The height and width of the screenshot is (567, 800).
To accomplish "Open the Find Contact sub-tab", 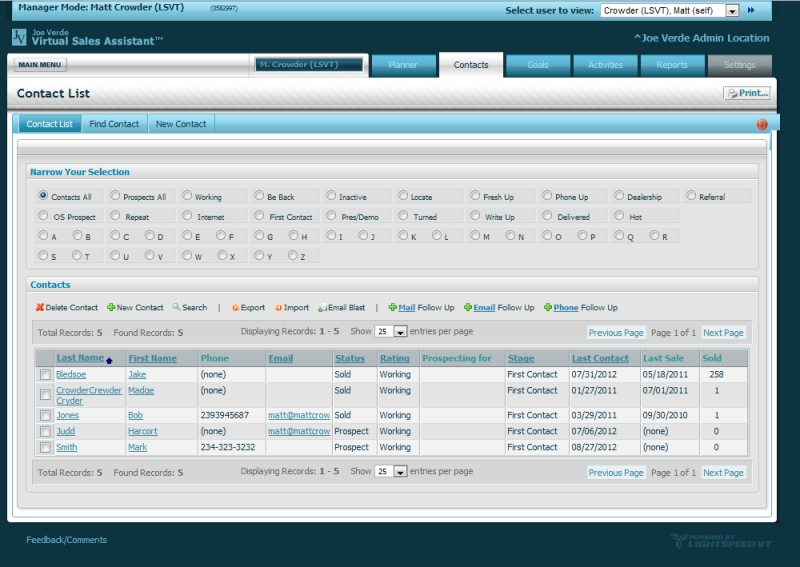I will click(x=114, y=124).
